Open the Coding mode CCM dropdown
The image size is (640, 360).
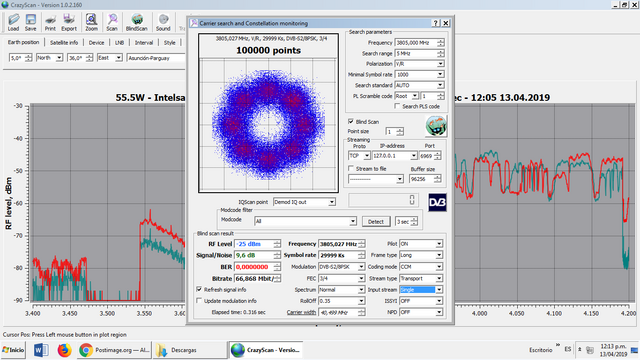click(439, 267)
